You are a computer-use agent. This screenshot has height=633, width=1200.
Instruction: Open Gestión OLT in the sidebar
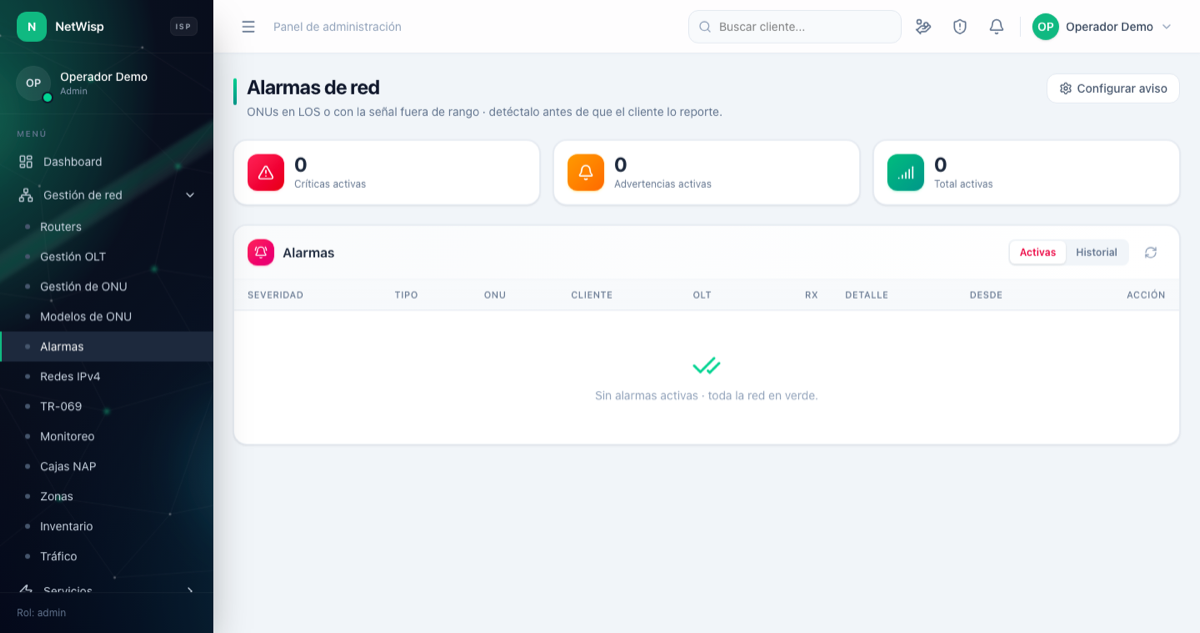(106, 257)
